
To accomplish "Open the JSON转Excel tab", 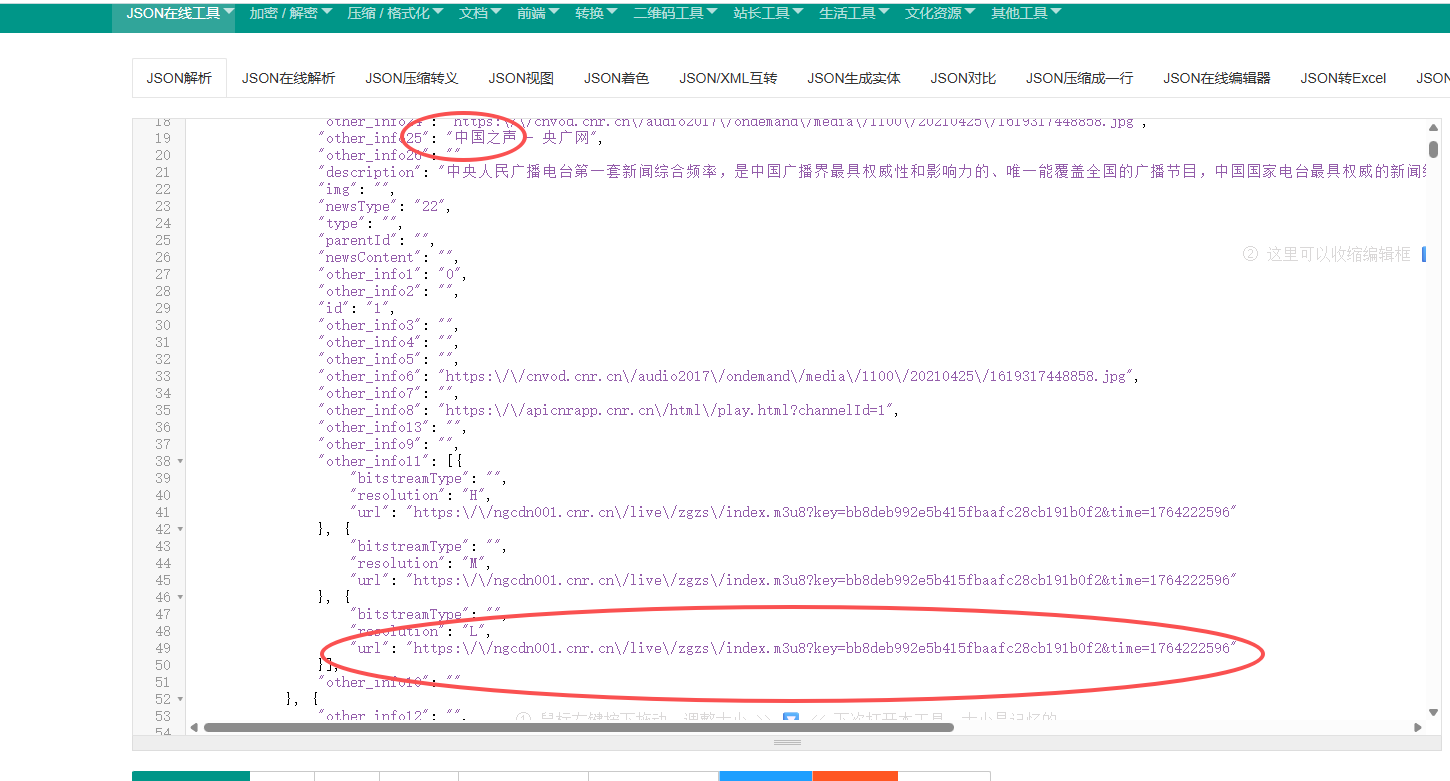I will click(1343, 78).
